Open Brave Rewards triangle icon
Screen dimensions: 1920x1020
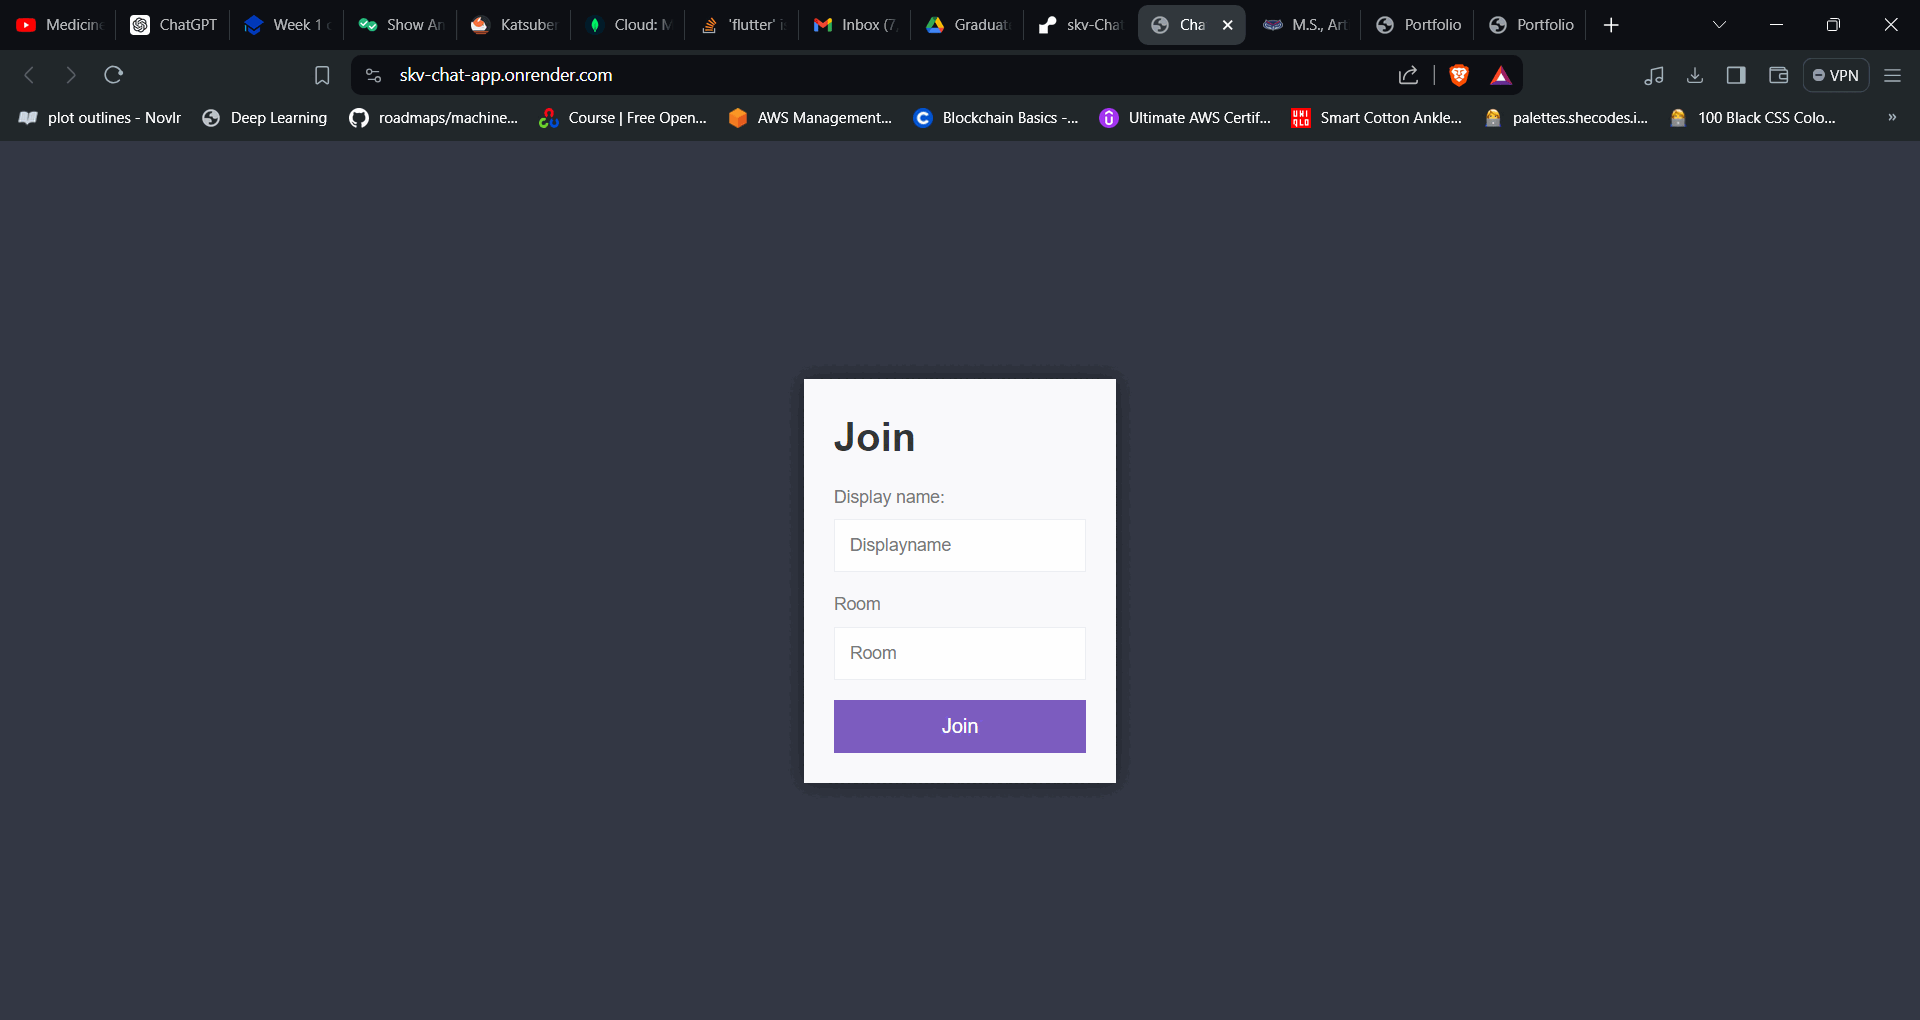tap(1501, 75)
